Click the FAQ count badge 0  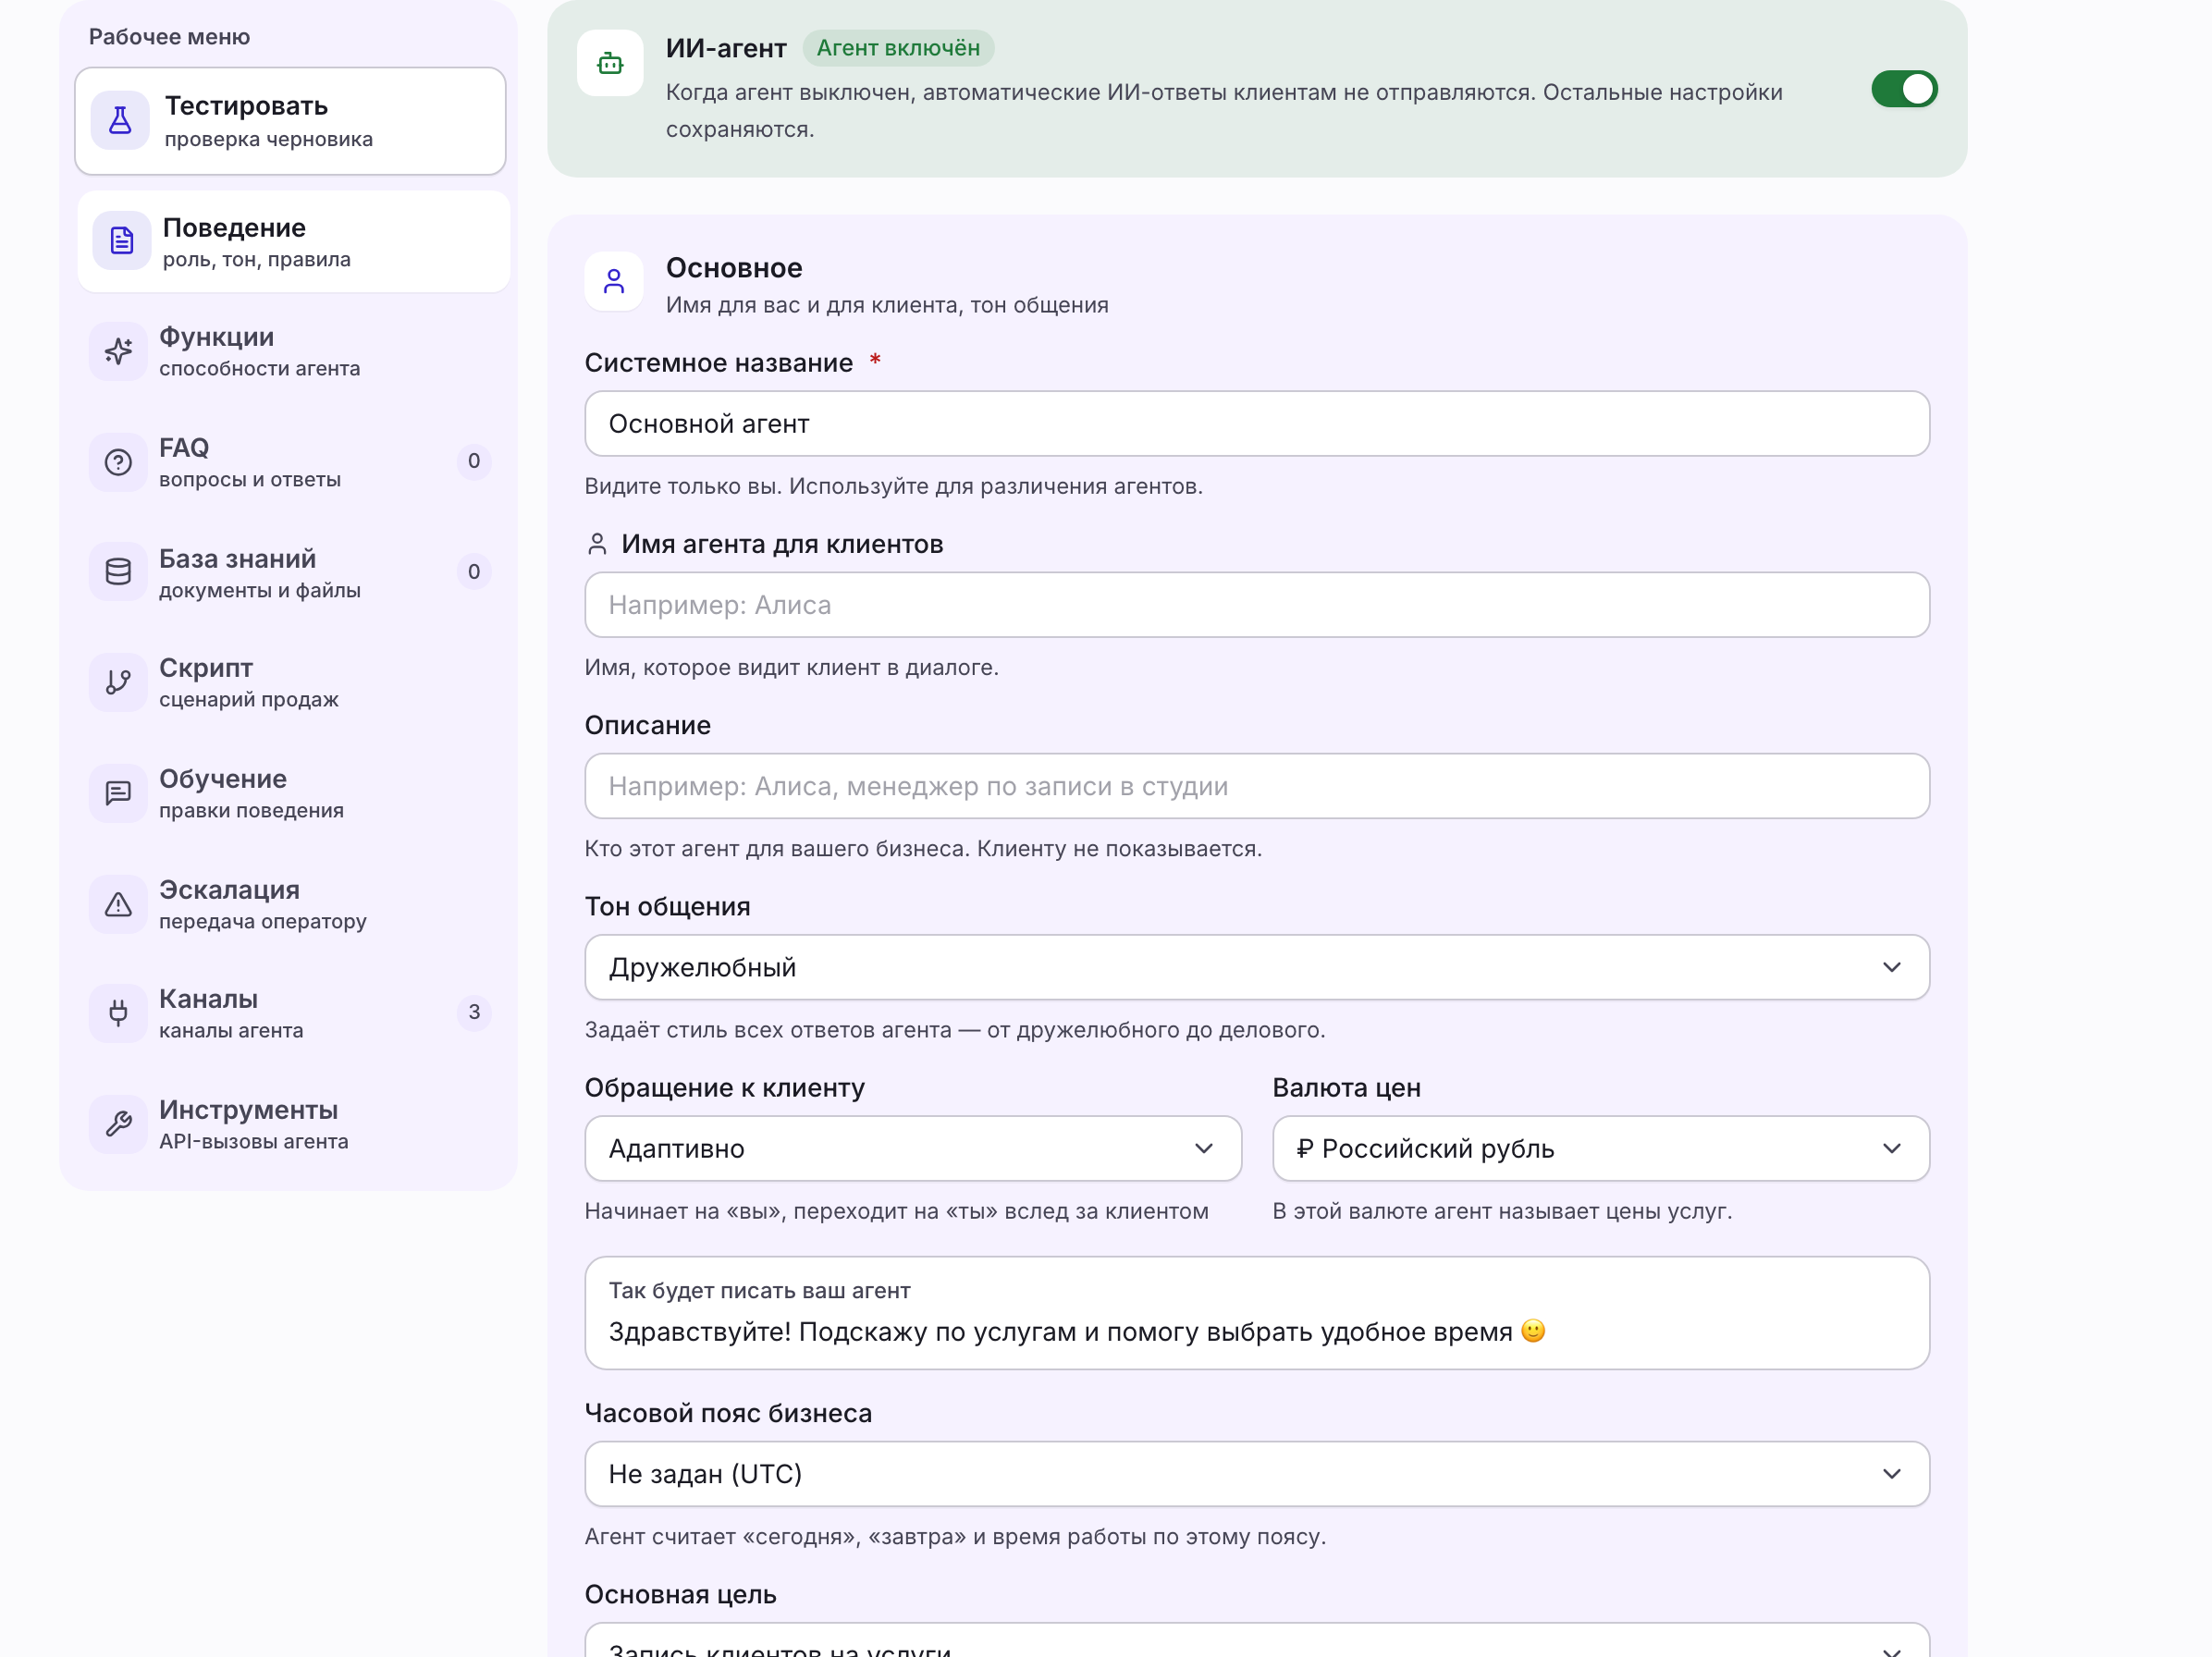pyautogui.click(x=474, y=461)
